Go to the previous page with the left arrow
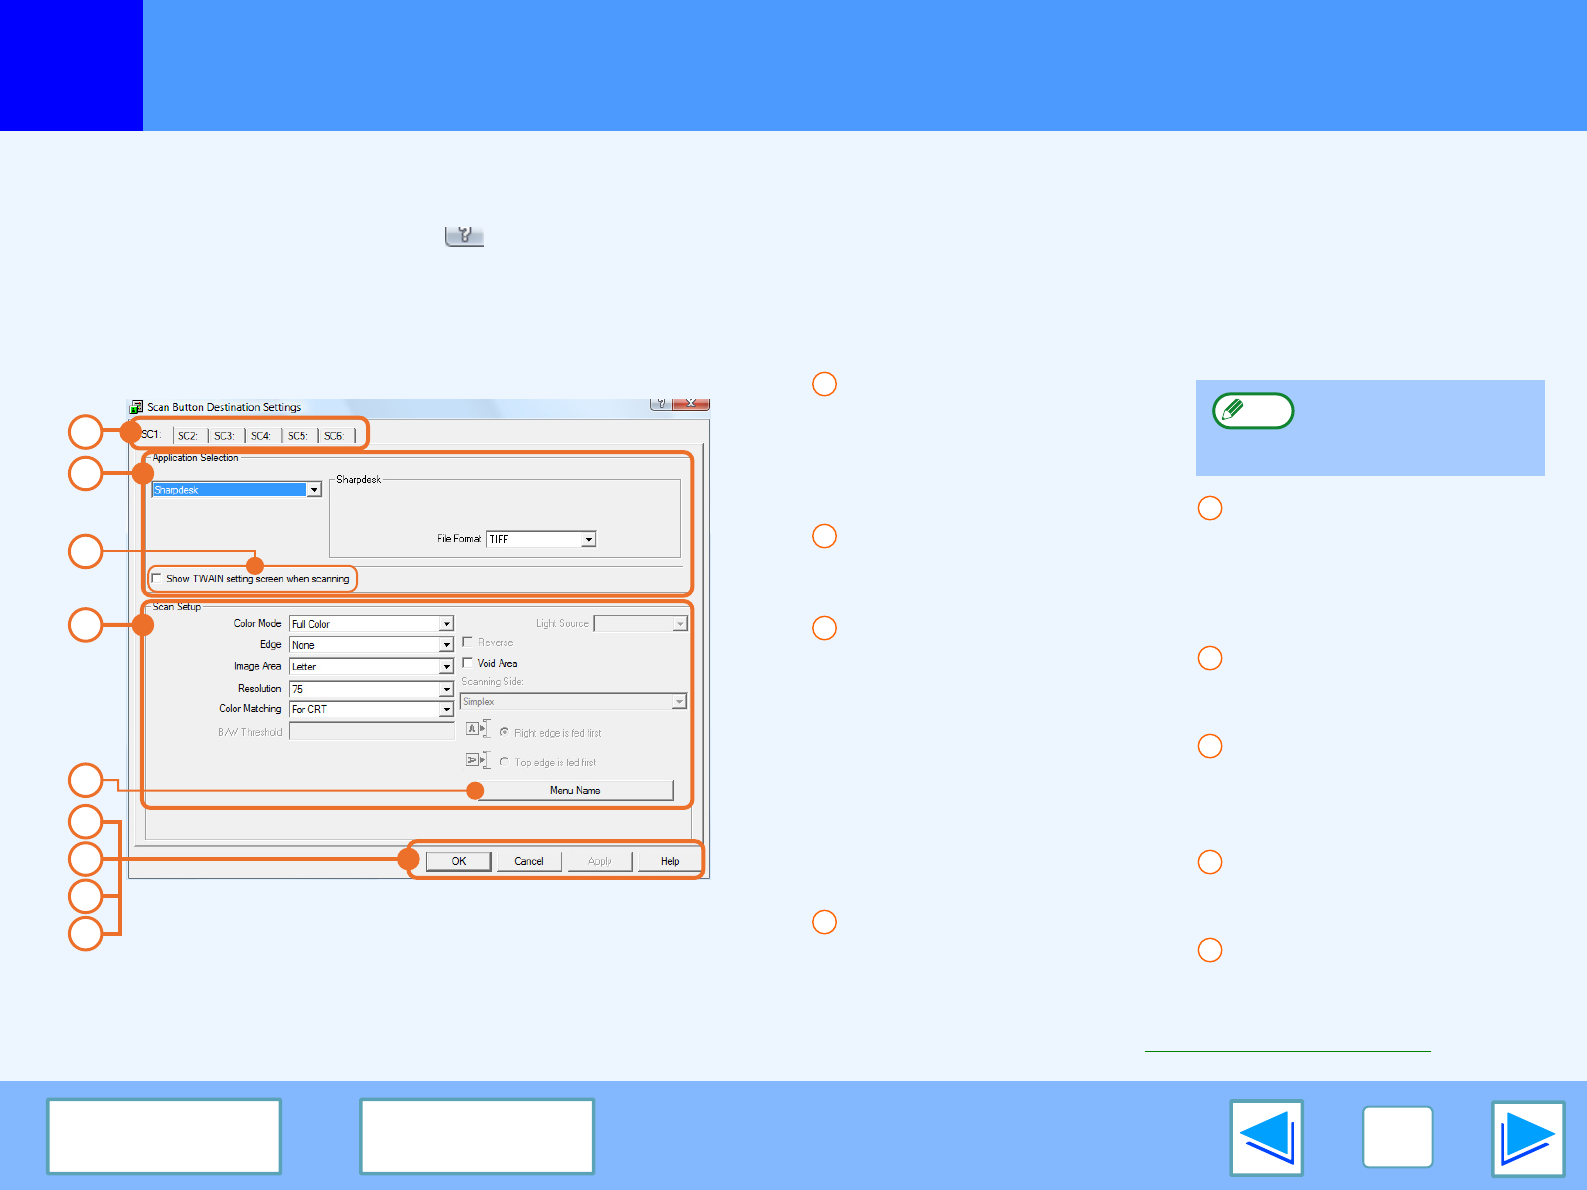The width and height of the screenshot is (1587, 1190). [x=1266, y=1138]
